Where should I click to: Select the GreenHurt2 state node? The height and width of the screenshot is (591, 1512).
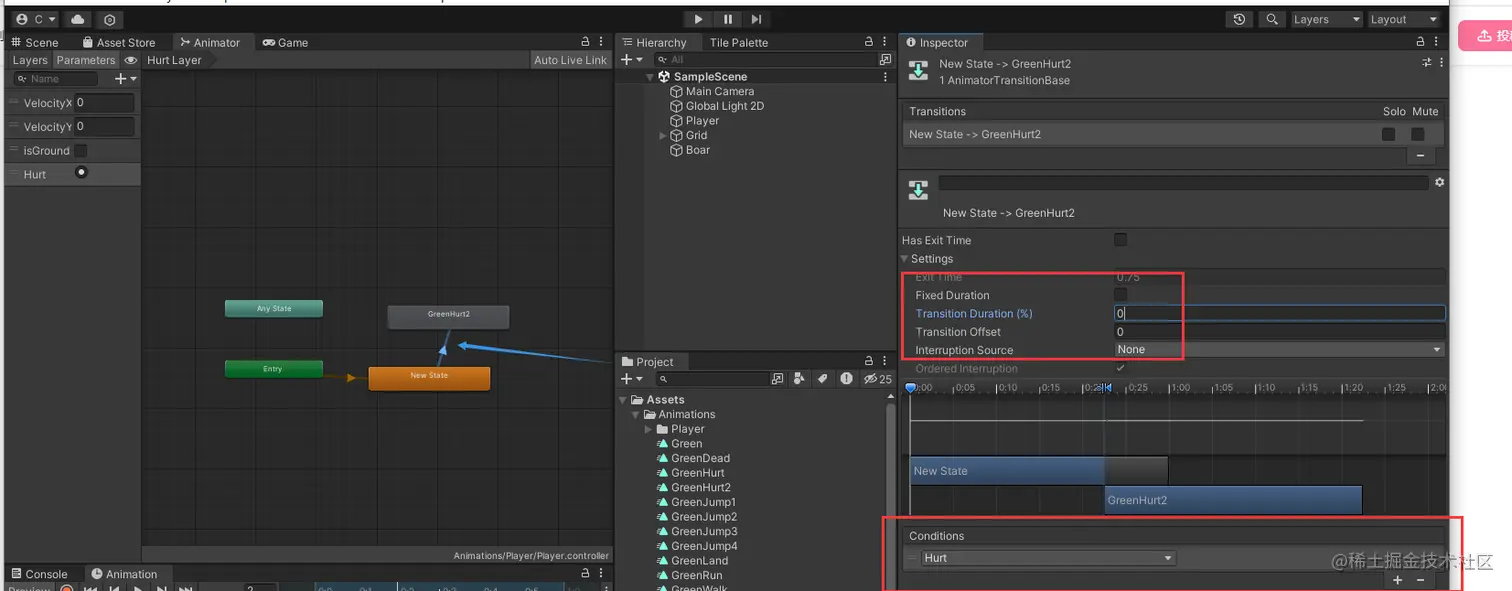[449, 316]
